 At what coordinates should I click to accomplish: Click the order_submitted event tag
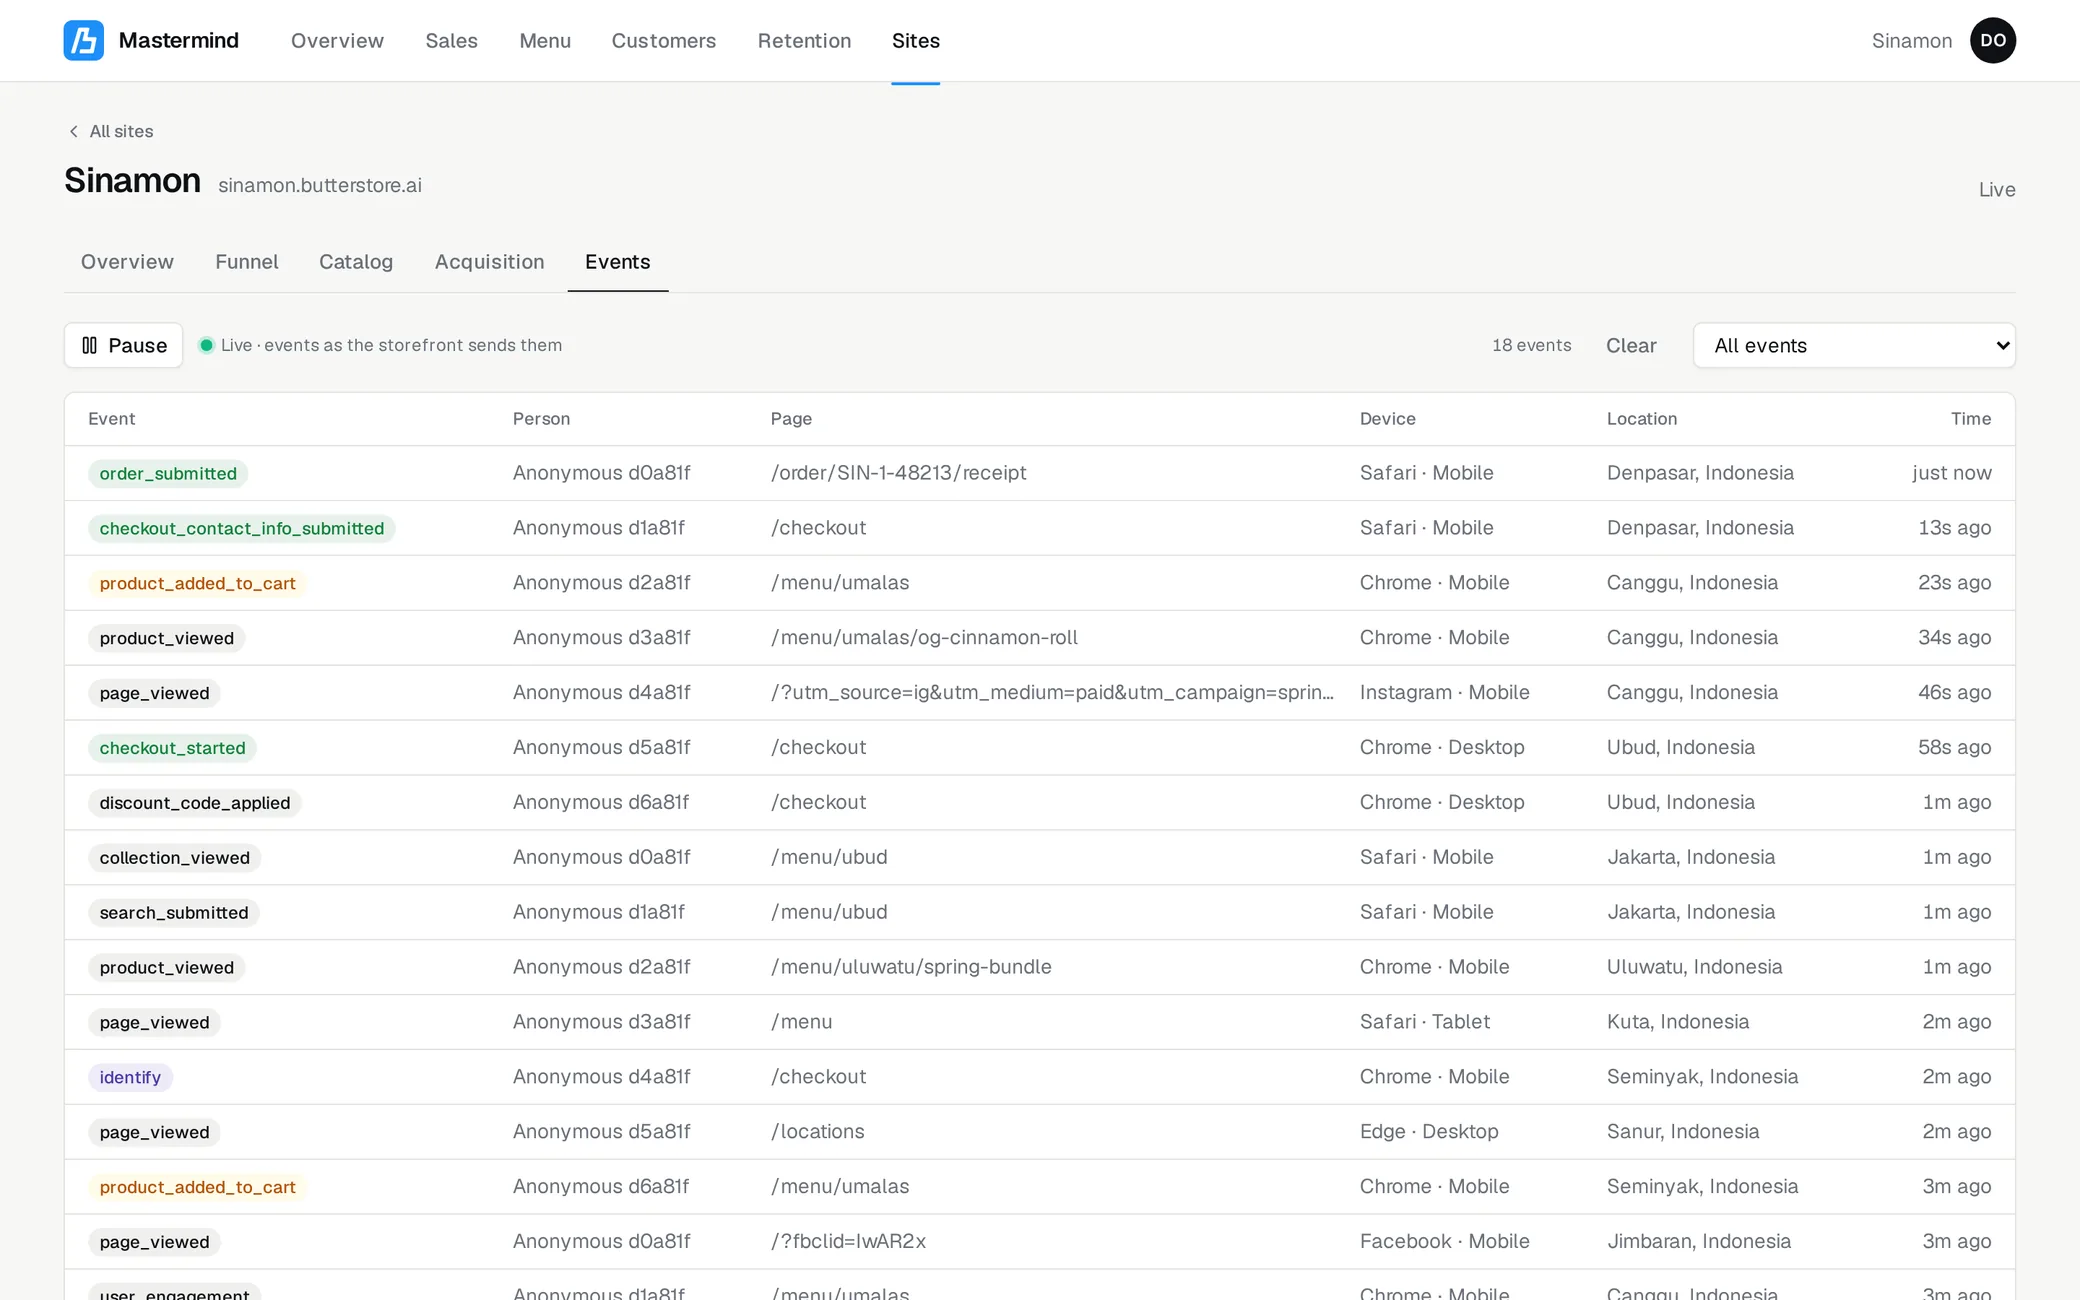tap(168, 473)
